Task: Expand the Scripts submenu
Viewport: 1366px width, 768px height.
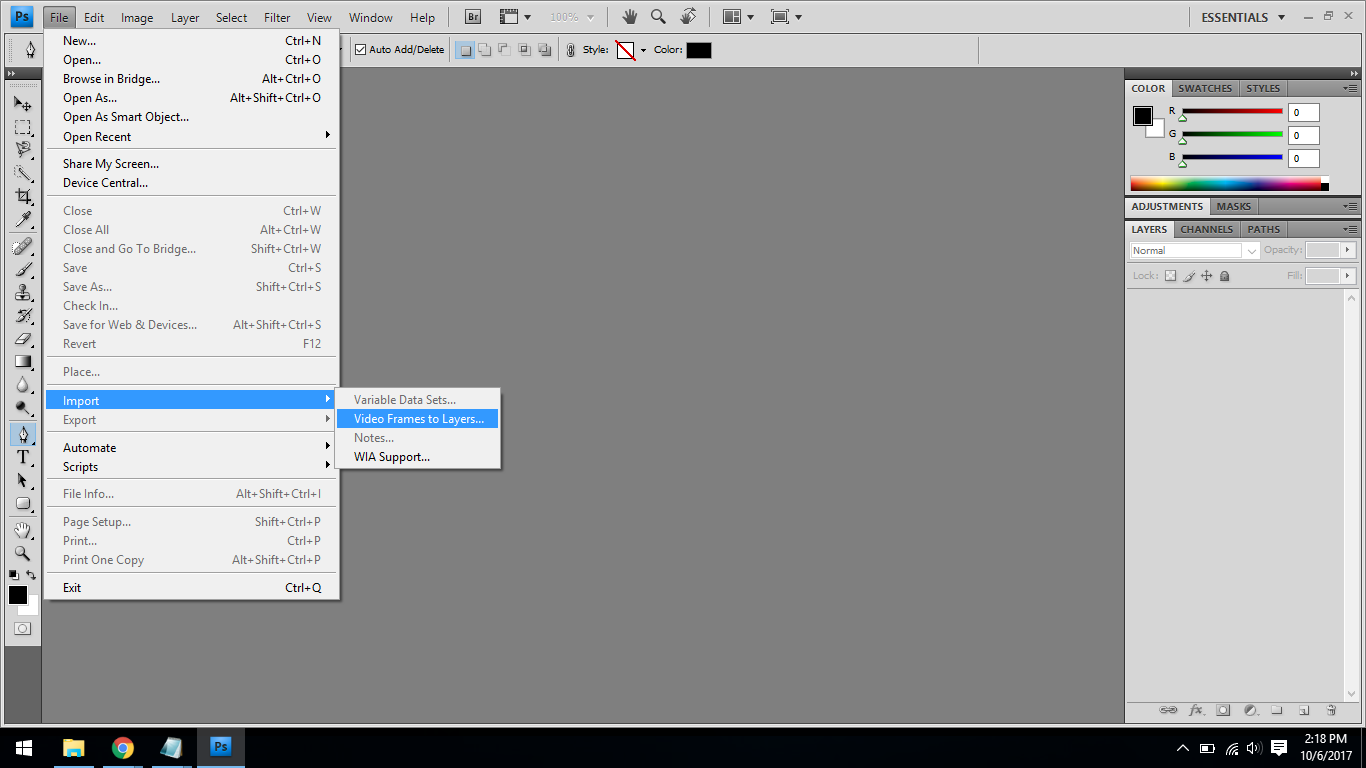Action: coord(193,466)
